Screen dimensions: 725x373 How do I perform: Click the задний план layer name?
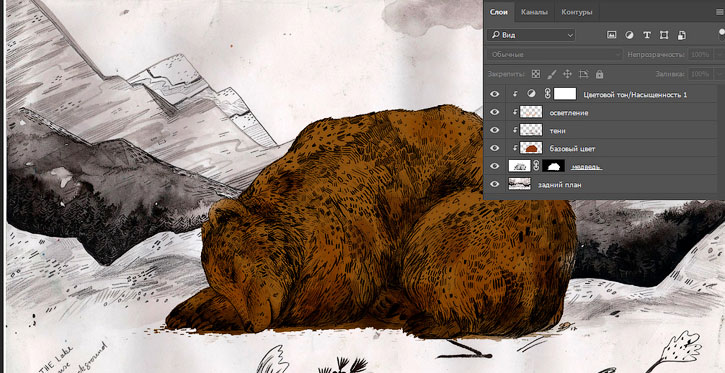pyautogui.click(x=559, y=184)
